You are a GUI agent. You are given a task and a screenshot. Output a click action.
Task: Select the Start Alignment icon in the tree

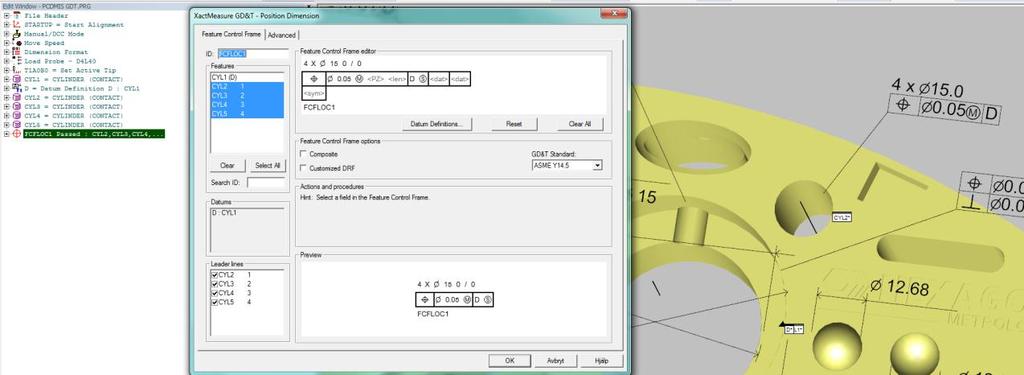(x=16, y=24)
